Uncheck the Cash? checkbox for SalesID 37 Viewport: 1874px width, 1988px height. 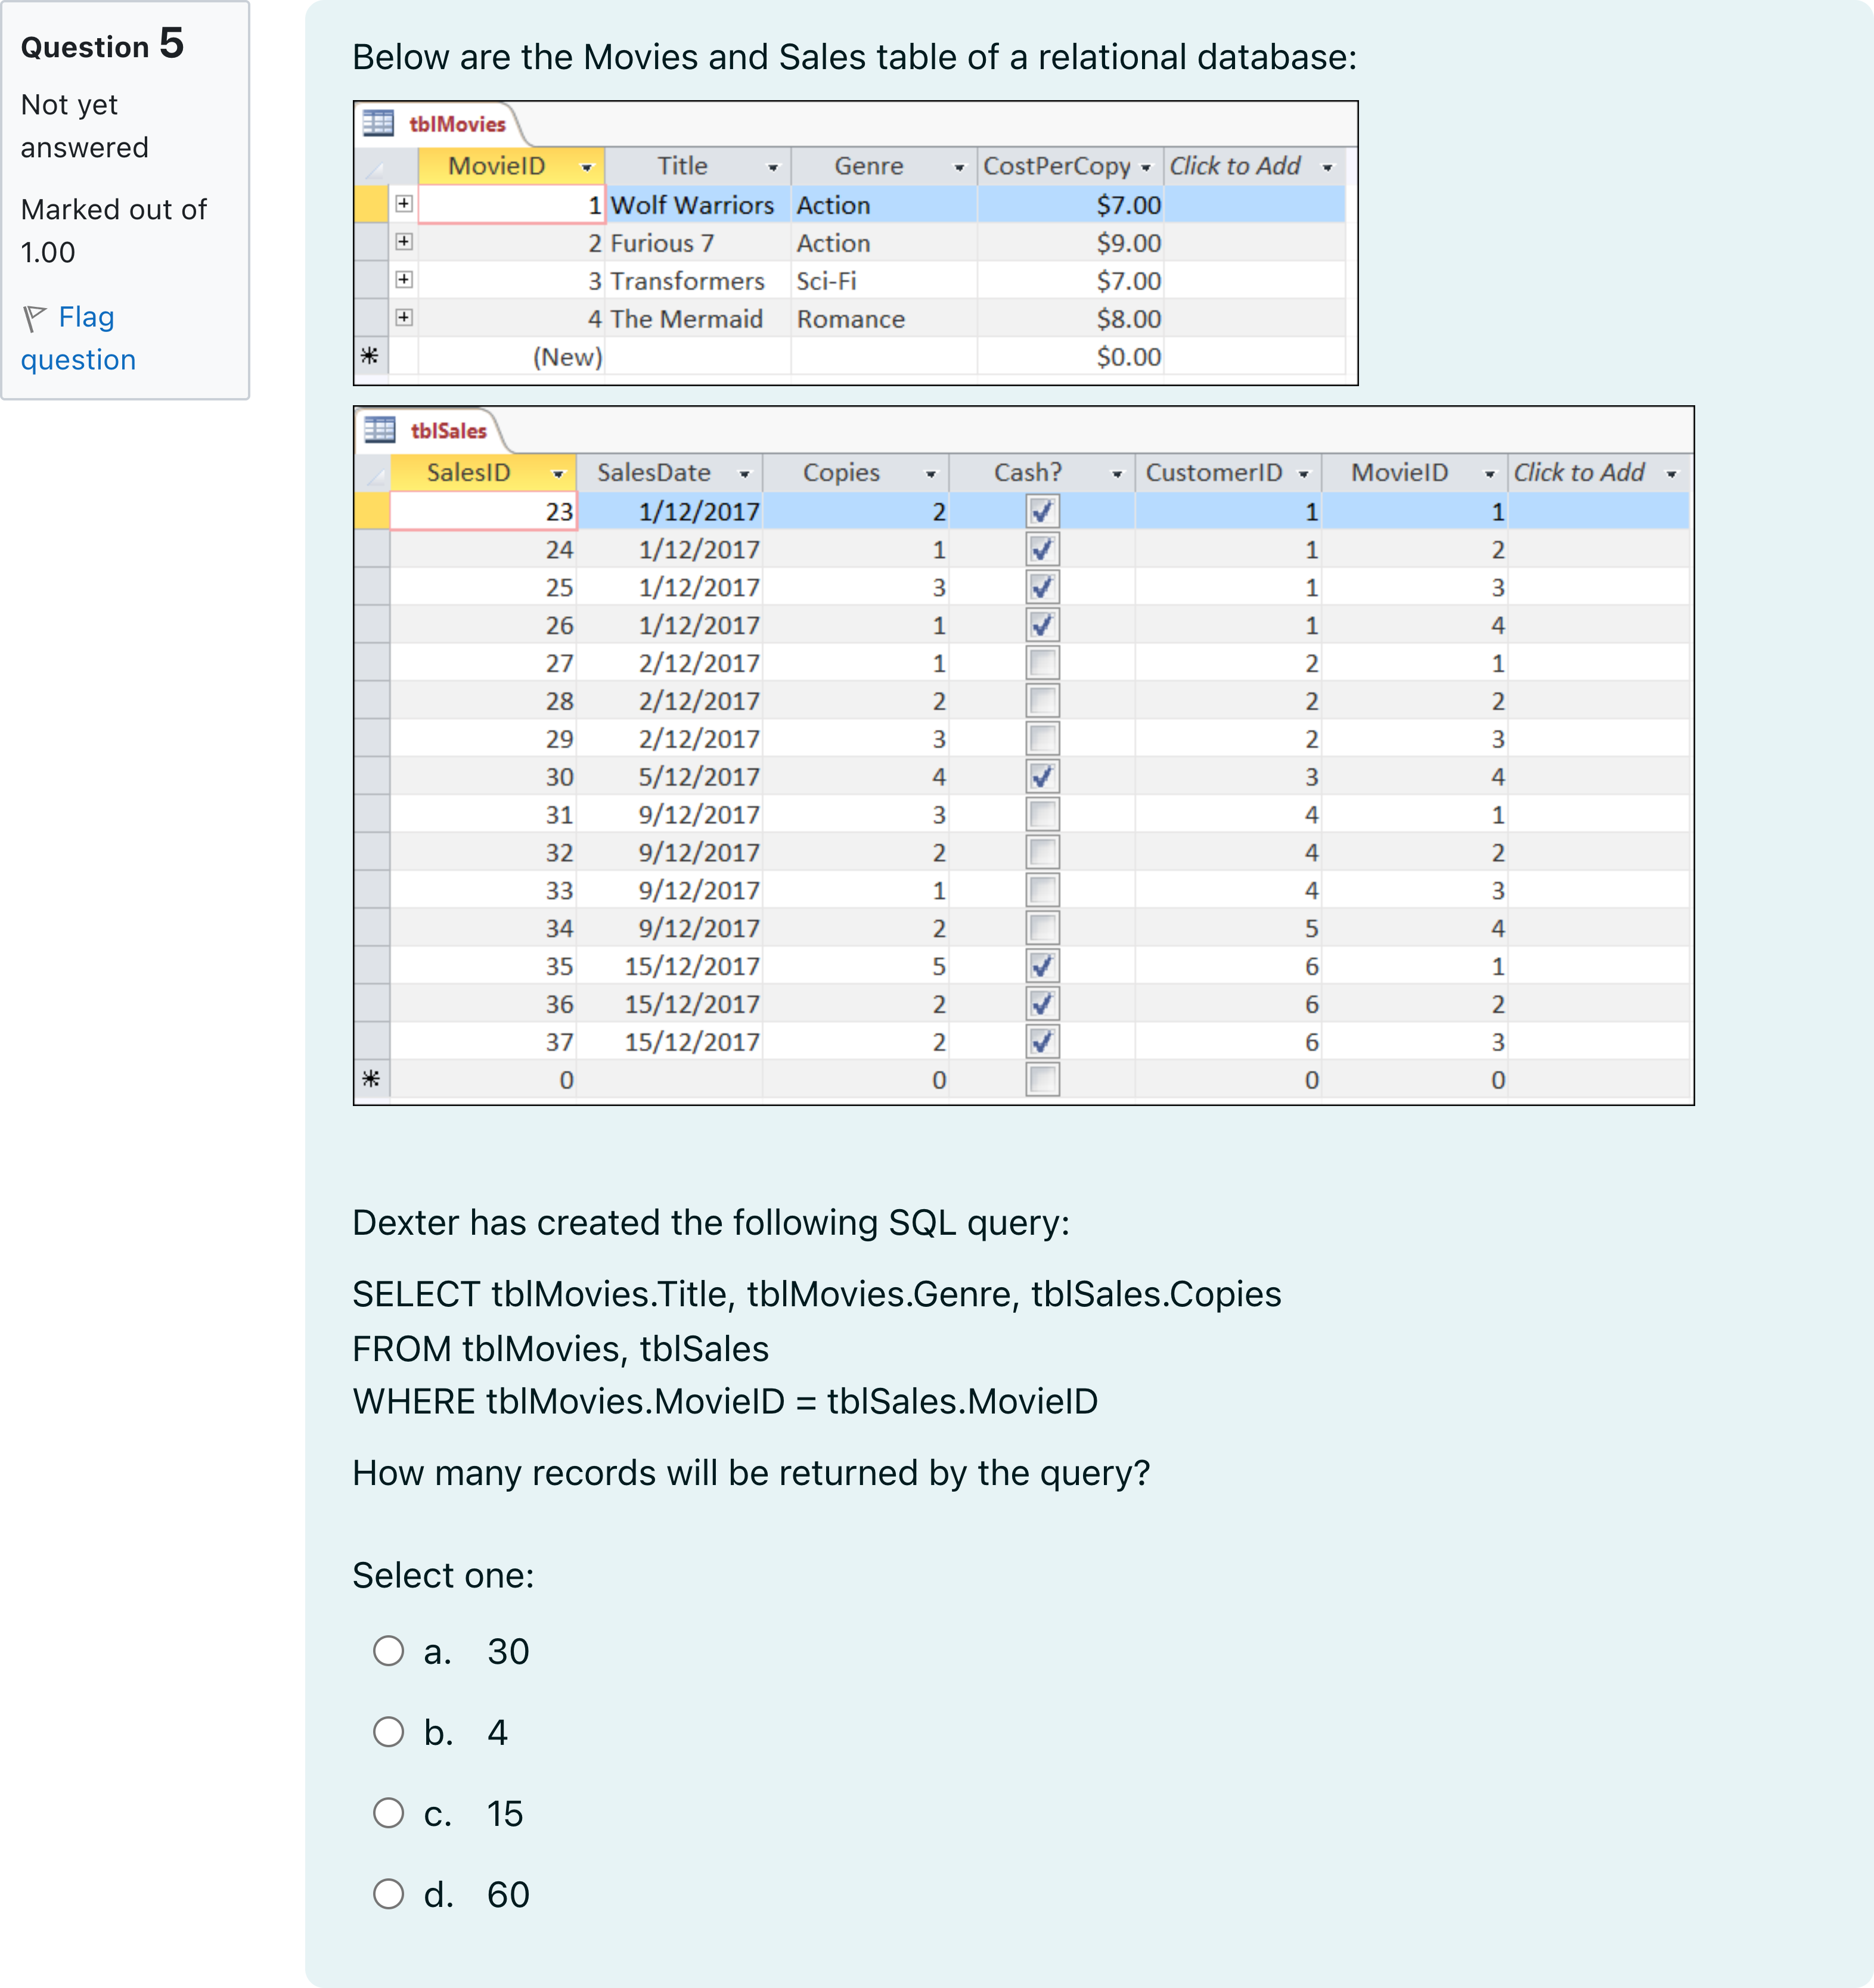point(1042,1042)
